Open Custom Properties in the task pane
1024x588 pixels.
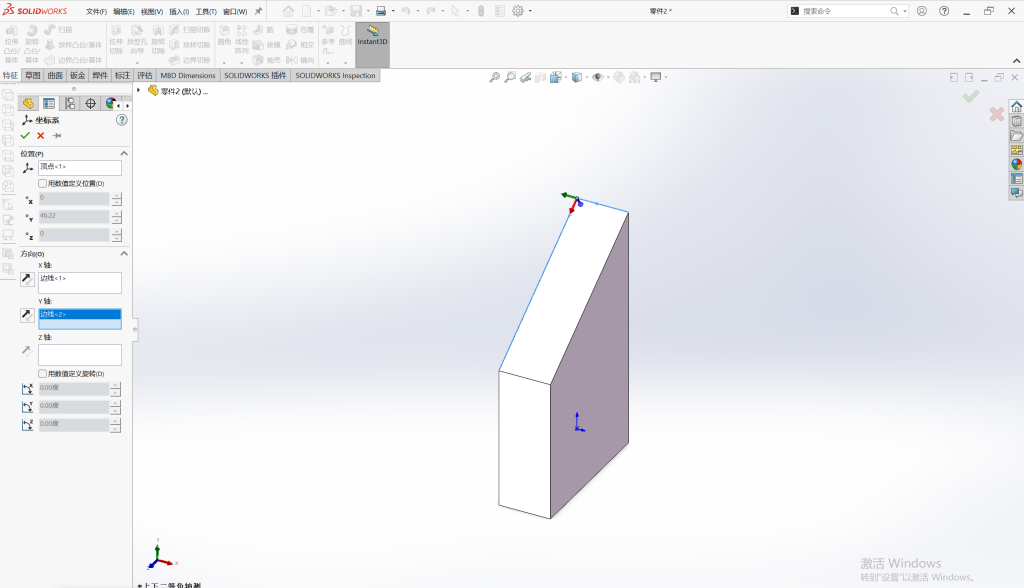1016,178
